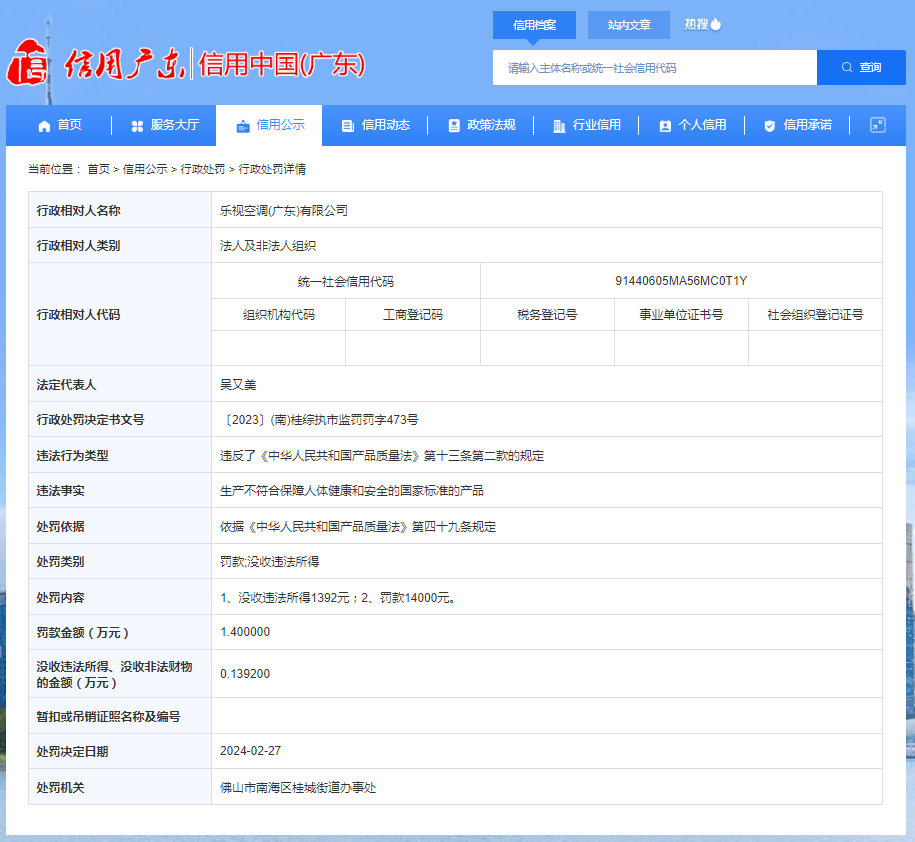This screenshot has height=842, width=915.
Task: Click the 社会组织登记证号 header cell
Action: click(815, 315)
